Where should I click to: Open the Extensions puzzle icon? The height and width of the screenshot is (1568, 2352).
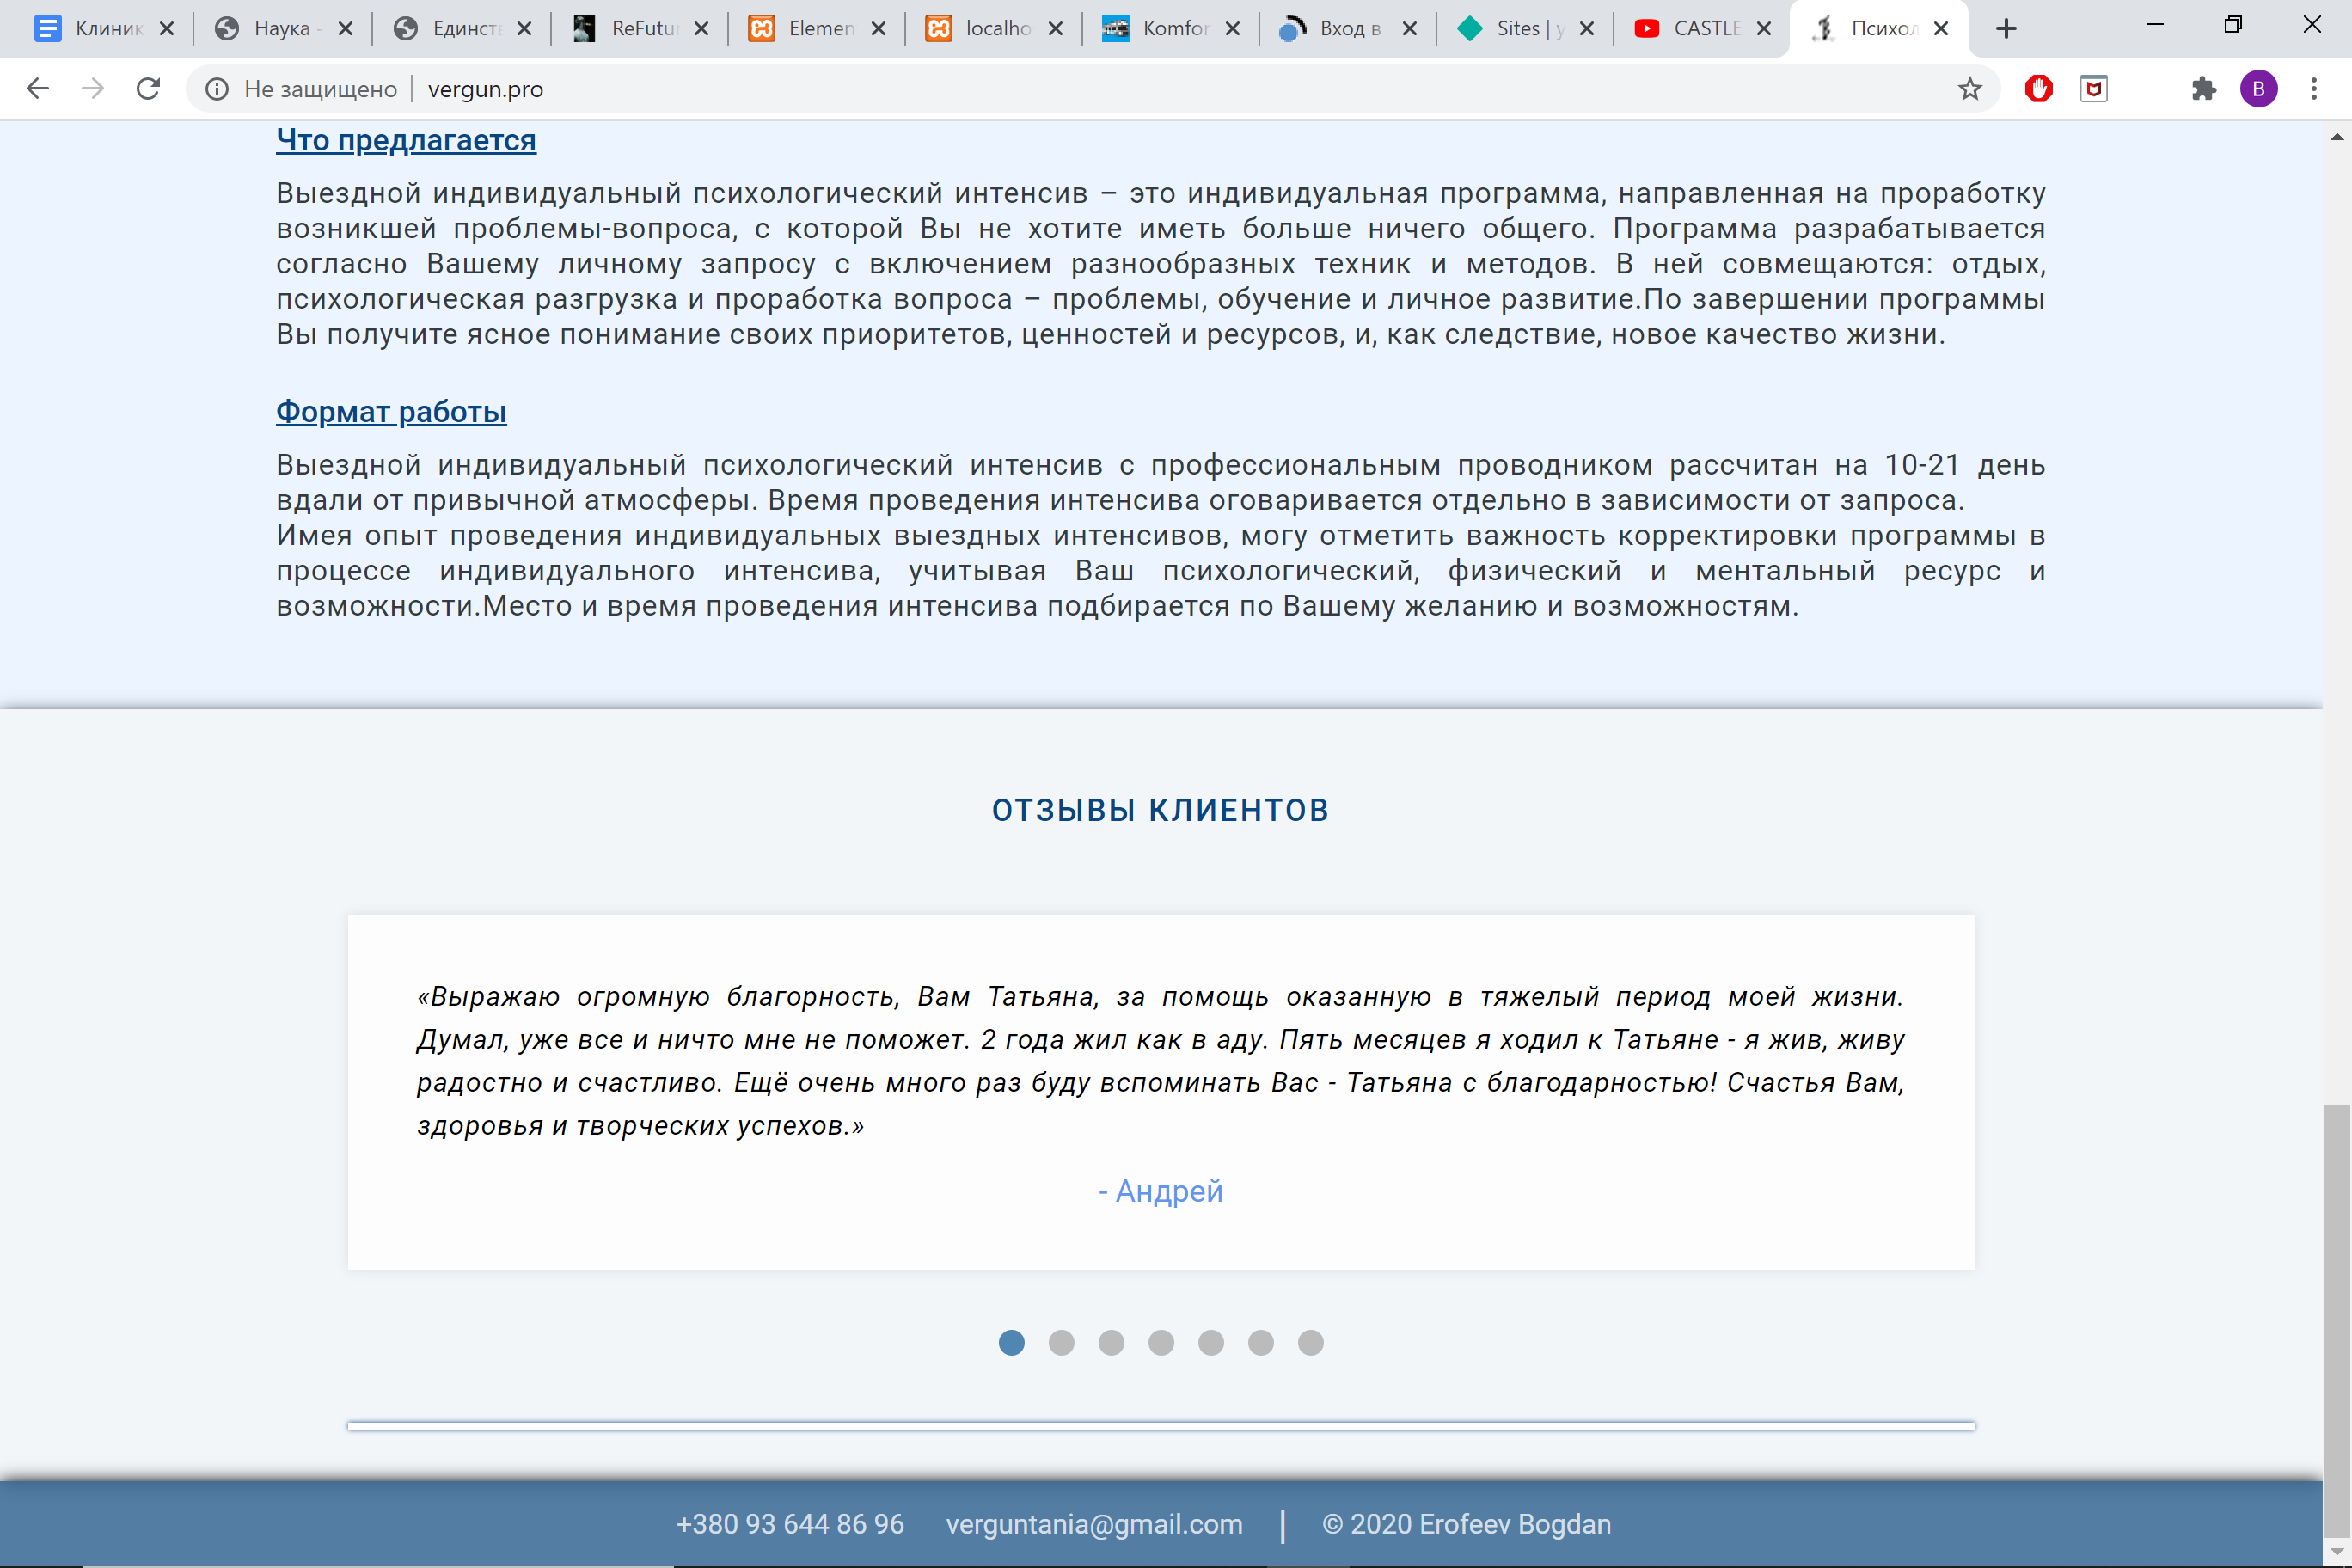[x=2203, y=89]
